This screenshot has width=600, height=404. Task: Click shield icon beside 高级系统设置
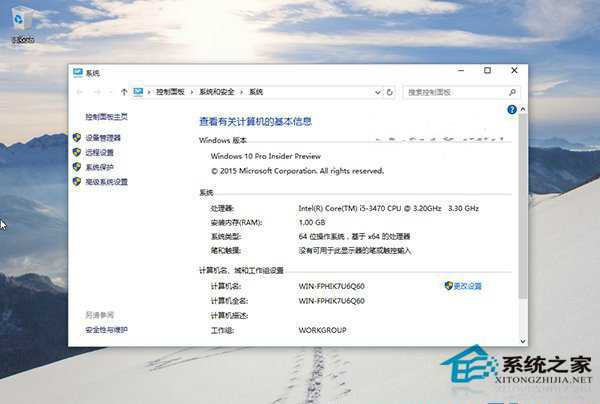click(77, 181)
